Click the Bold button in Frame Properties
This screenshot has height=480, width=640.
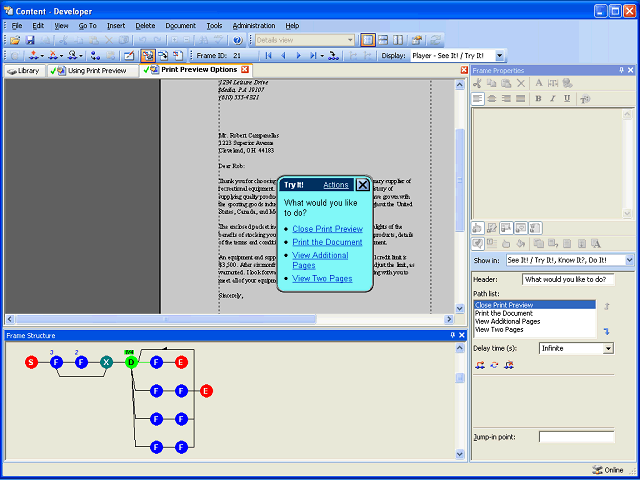(x=538, y=99)
